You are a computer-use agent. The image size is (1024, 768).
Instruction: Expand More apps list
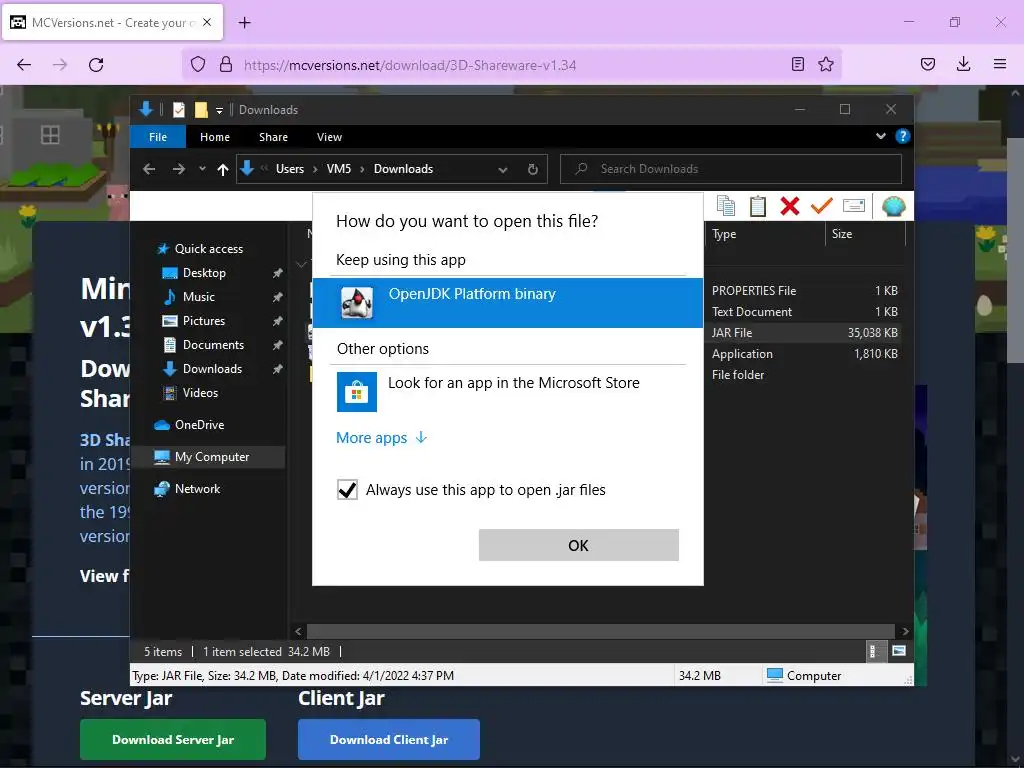click(x=381, y=438)
